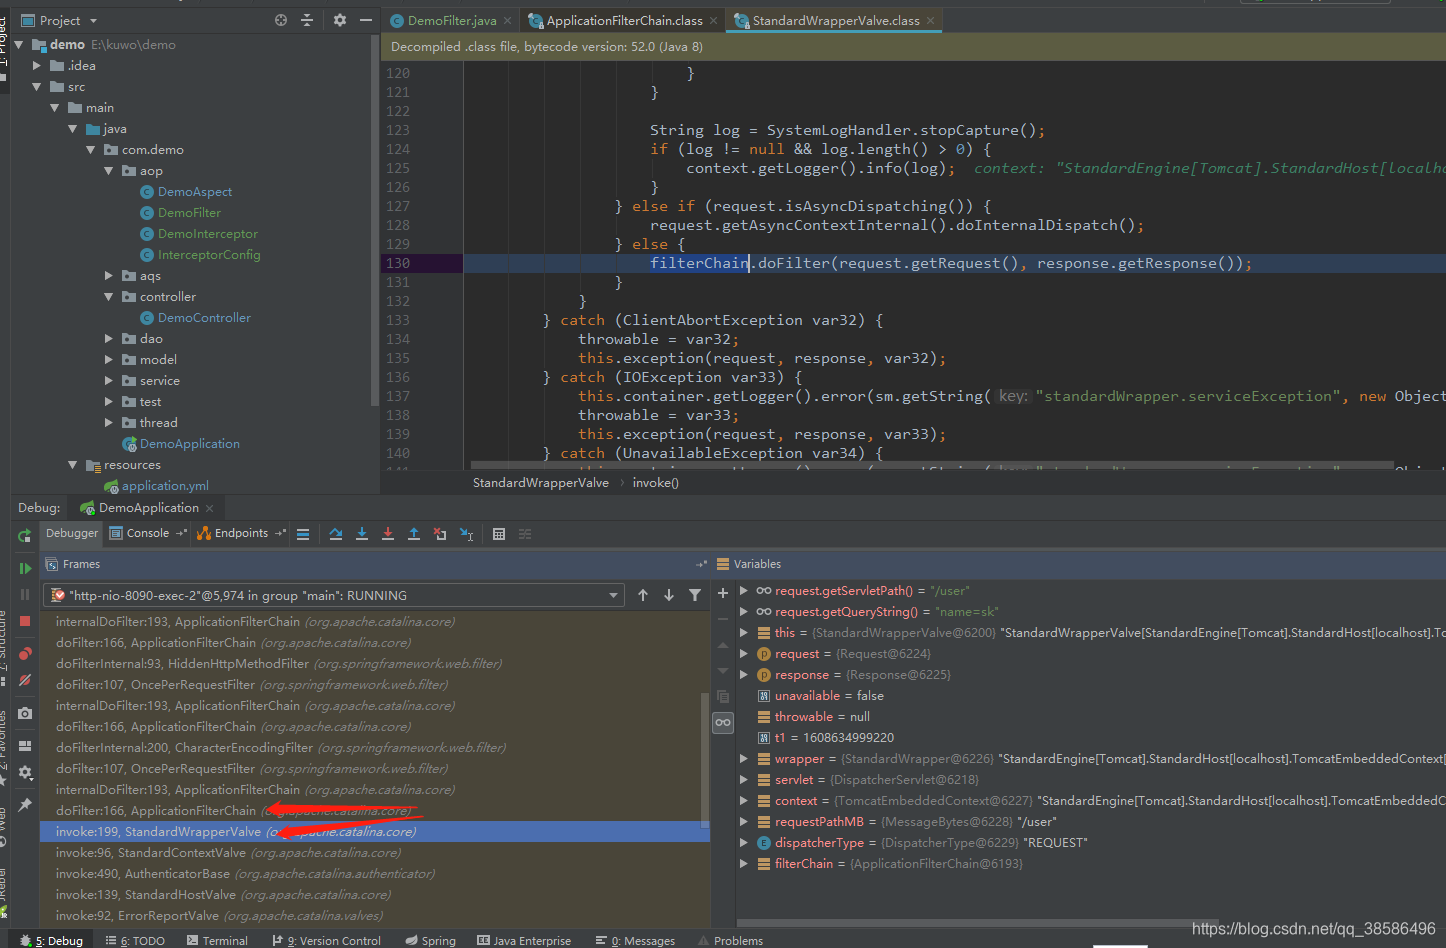Open Evaluate Expression calculator
This screenshot has width=1446, height=948.
tap(499, 534)
